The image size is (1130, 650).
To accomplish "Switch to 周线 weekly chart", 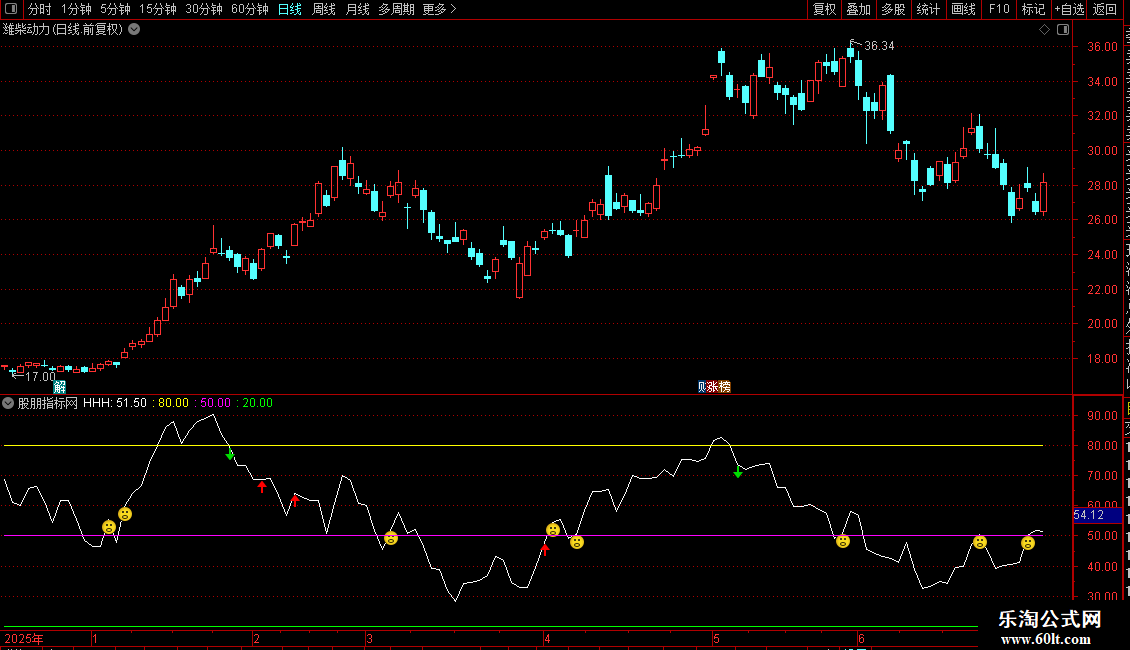I will pyautogui.click(x=324, y=9).
